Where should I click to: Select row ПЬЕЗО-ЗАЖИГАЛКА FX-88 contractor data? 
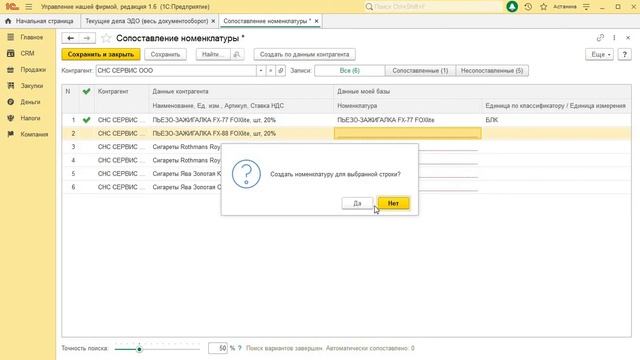241,133
